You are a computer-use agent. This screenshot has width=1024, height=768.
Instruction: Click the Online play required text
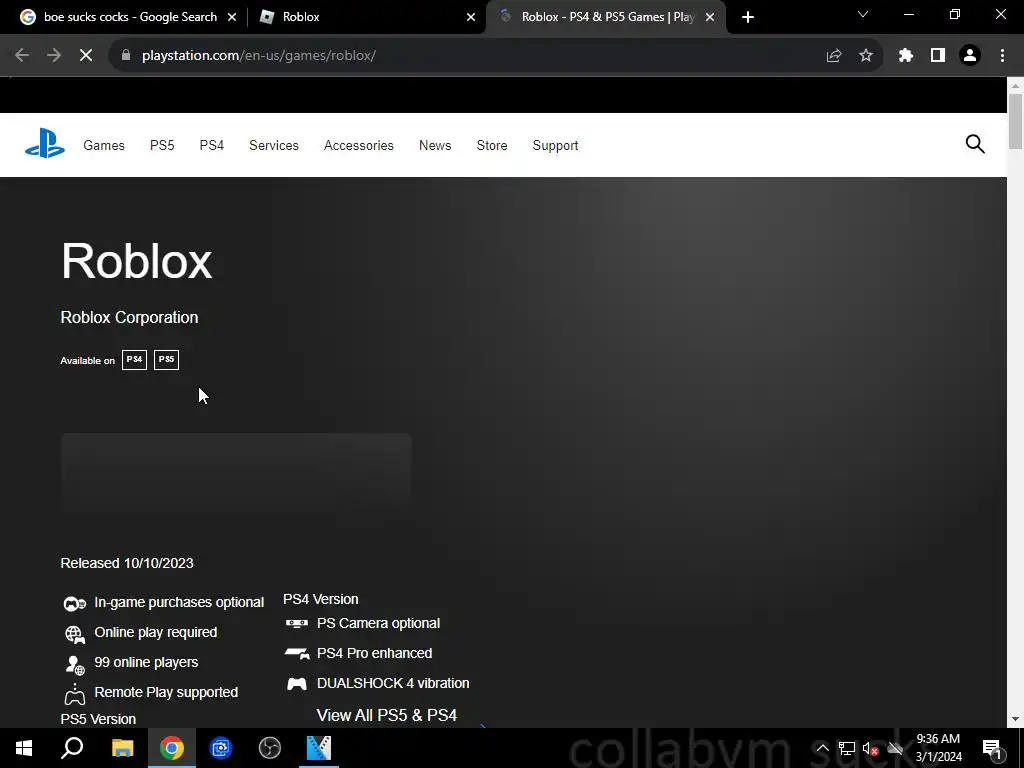coord(155,632)
